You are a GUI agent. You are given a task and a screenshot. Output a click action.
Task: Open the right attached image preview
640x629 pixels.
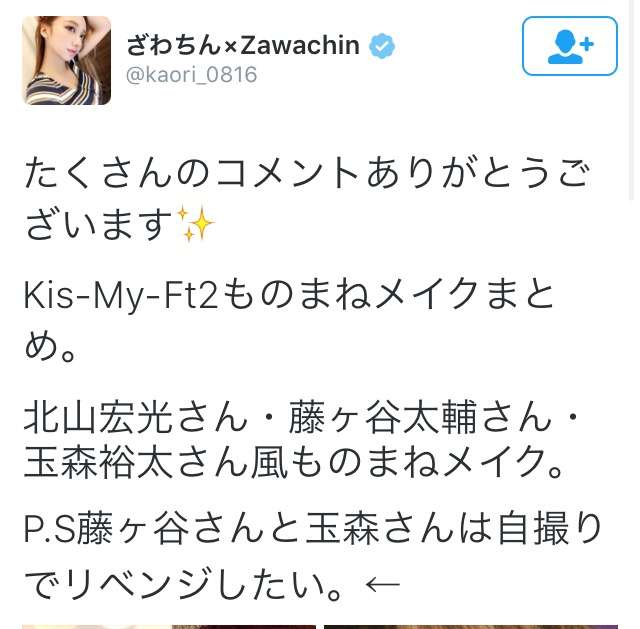click(x=471, y=627)
